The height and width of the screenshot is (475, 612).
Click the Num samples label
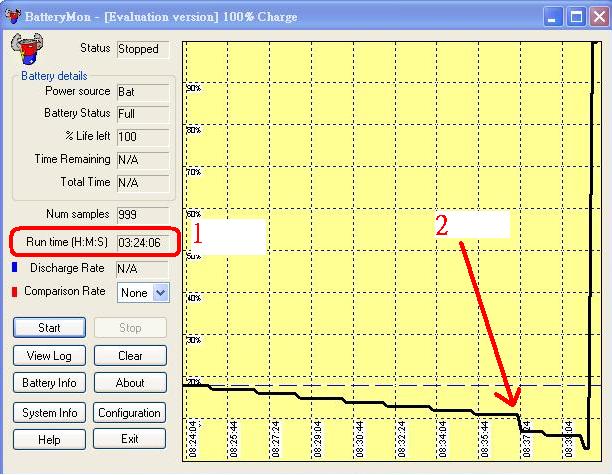click(78, 214)
